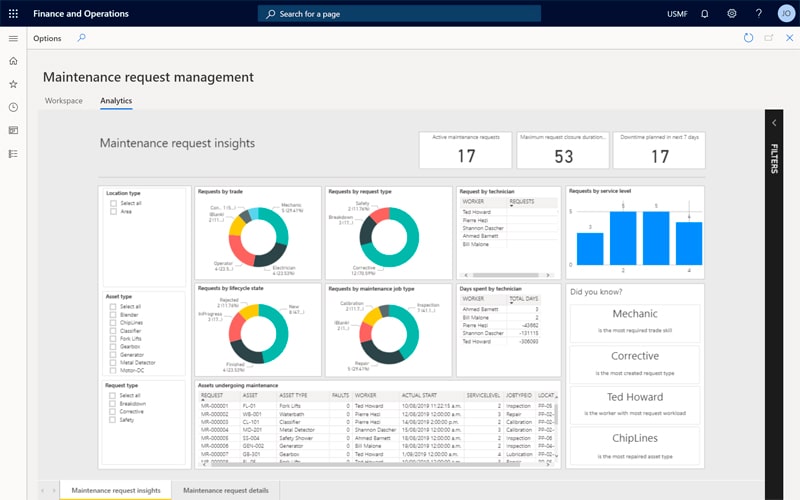The width and height of the screenshot is (800, 500).
Task: Open Modules list icon in sidebar
Action: (x=13, y=153)
